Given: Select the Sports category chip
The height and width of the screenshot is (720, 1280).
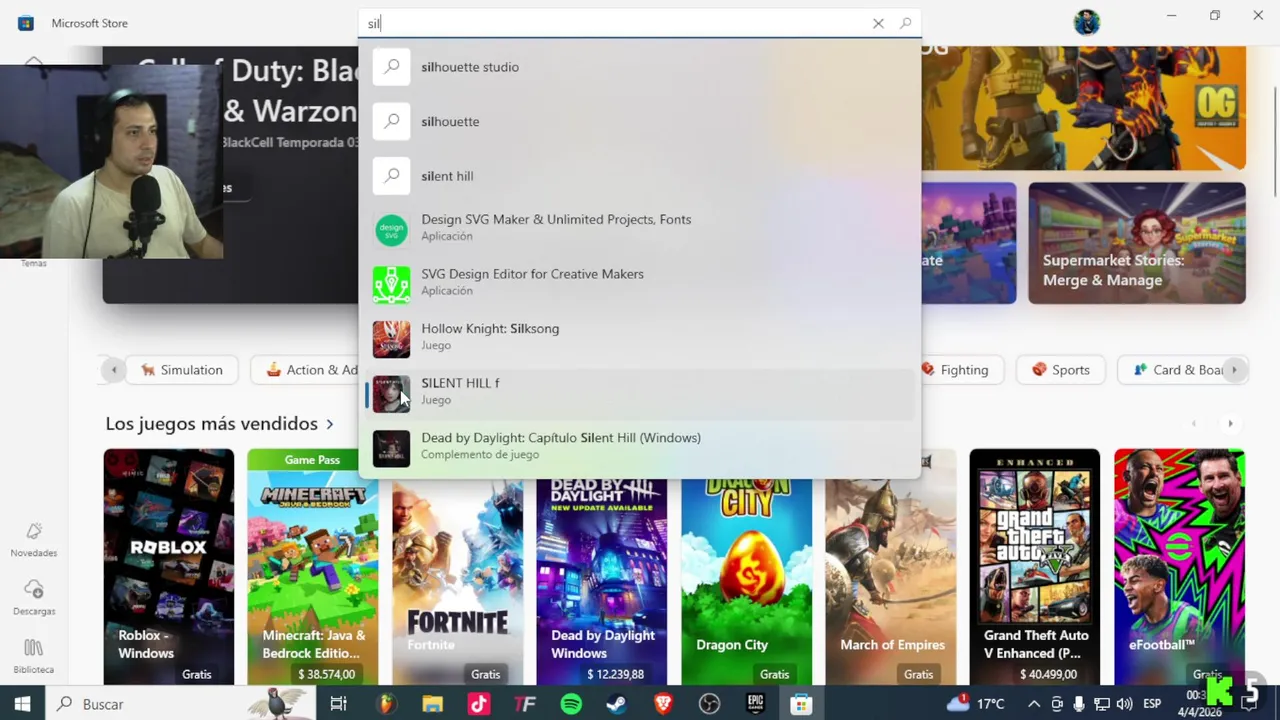Looking at the screenshot, I should click(x=1060, y=370).
